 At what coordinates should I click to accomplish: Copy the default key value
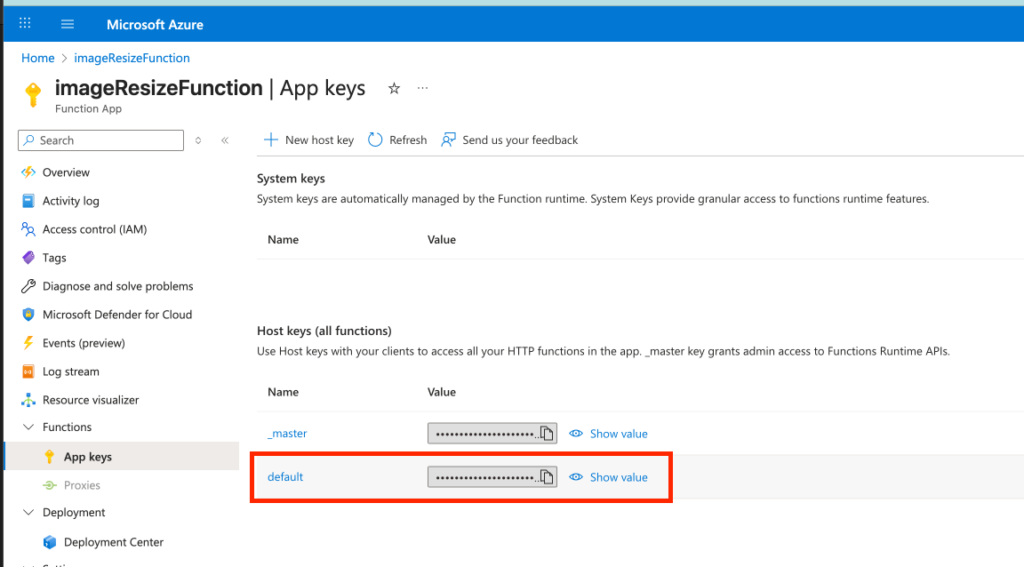click(546, 477)
